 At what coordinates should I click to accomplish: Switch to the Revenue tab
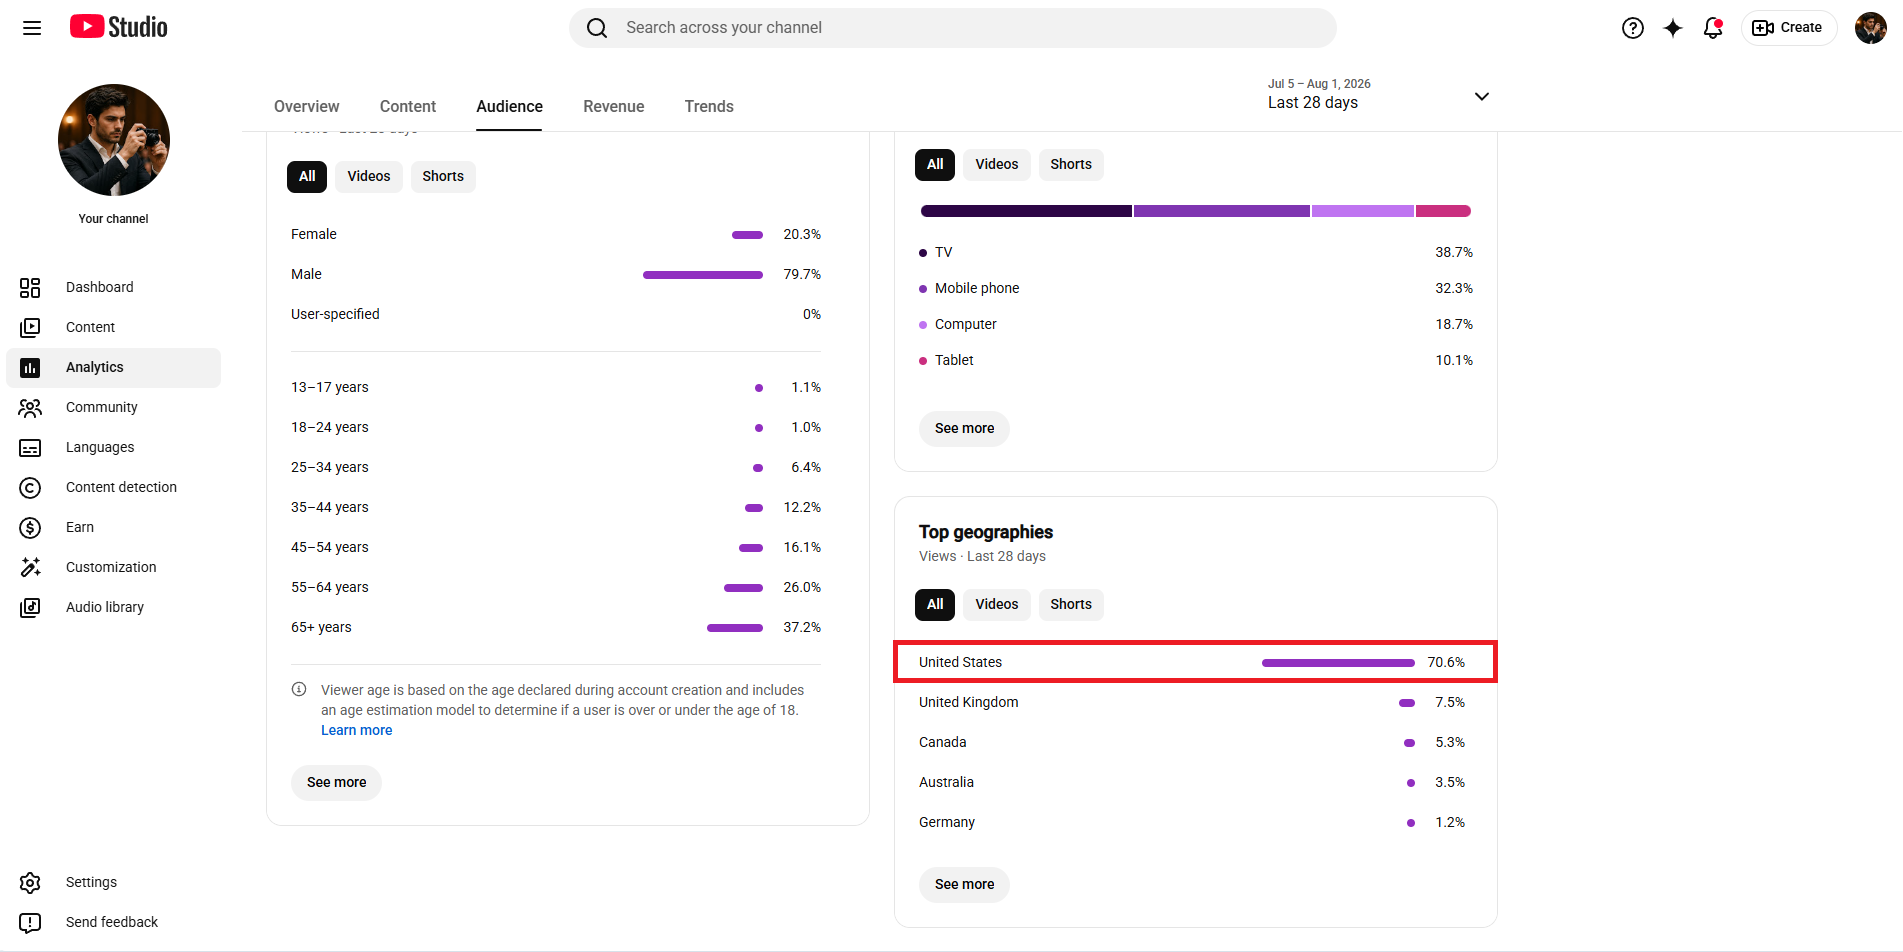pos(614,106)
